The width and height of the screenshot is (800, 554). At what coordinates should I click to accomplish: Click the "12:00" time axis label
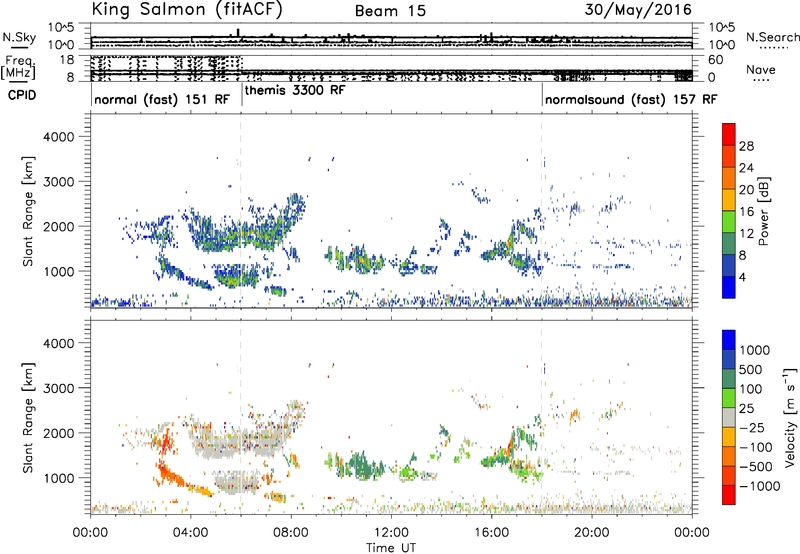tap(391, 533)
